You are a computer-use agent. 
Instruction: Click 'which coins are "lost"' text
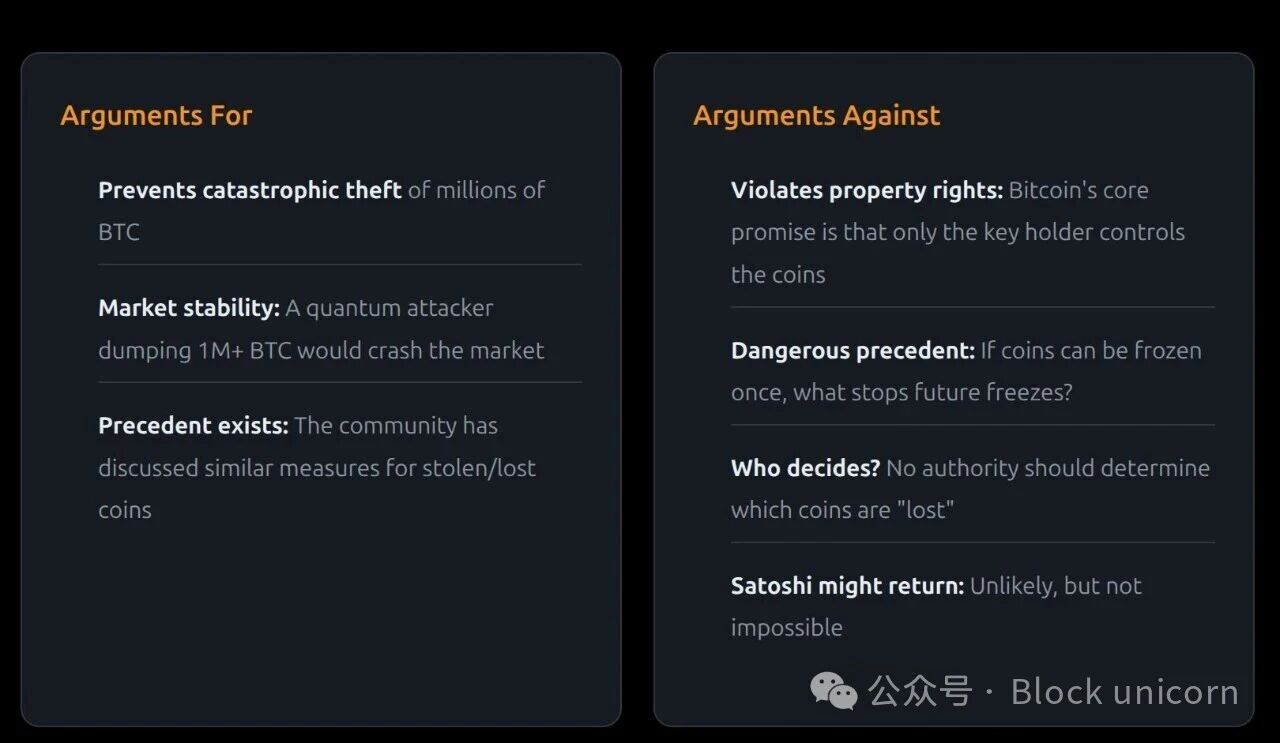pos(842,510)
